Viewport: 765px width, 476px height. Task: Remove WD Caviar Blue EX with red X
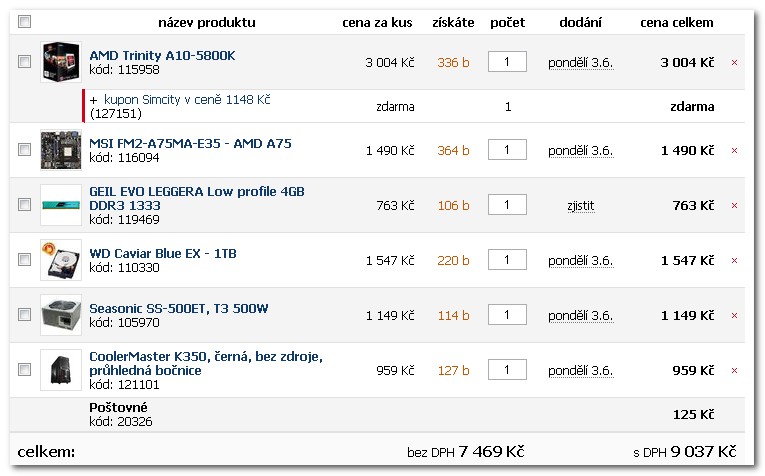734,261
